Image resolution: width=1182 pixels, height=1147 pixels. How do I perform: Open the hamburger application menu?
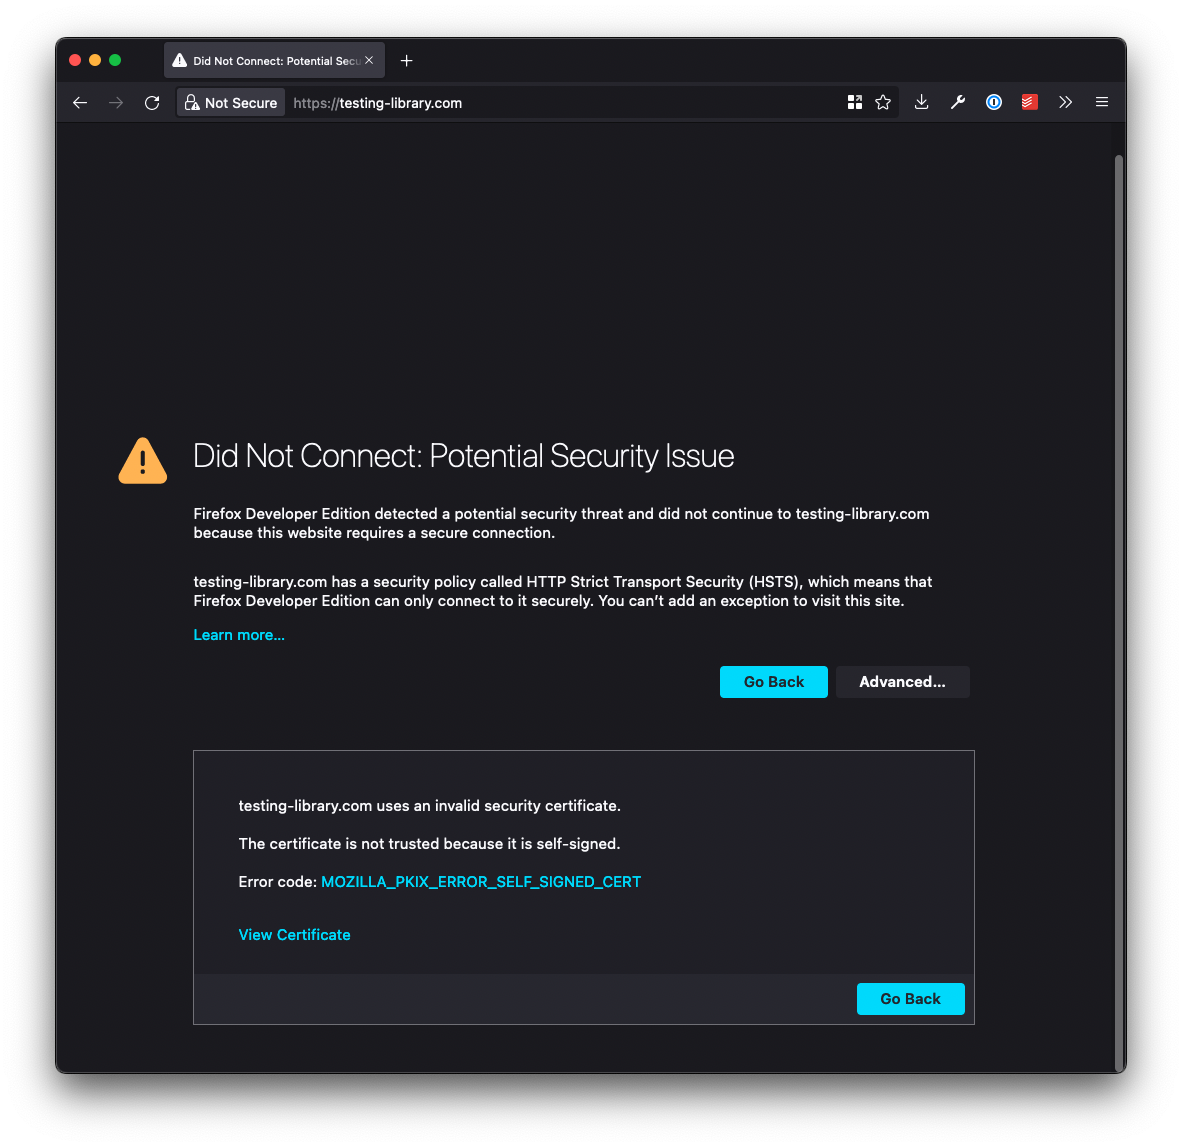coord(1101,102)
